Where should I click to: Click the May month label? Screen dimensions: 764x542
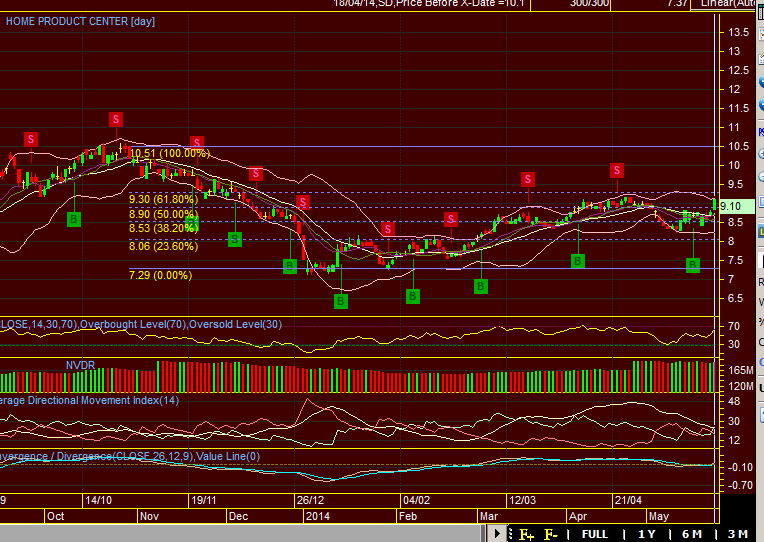point(659,516)
